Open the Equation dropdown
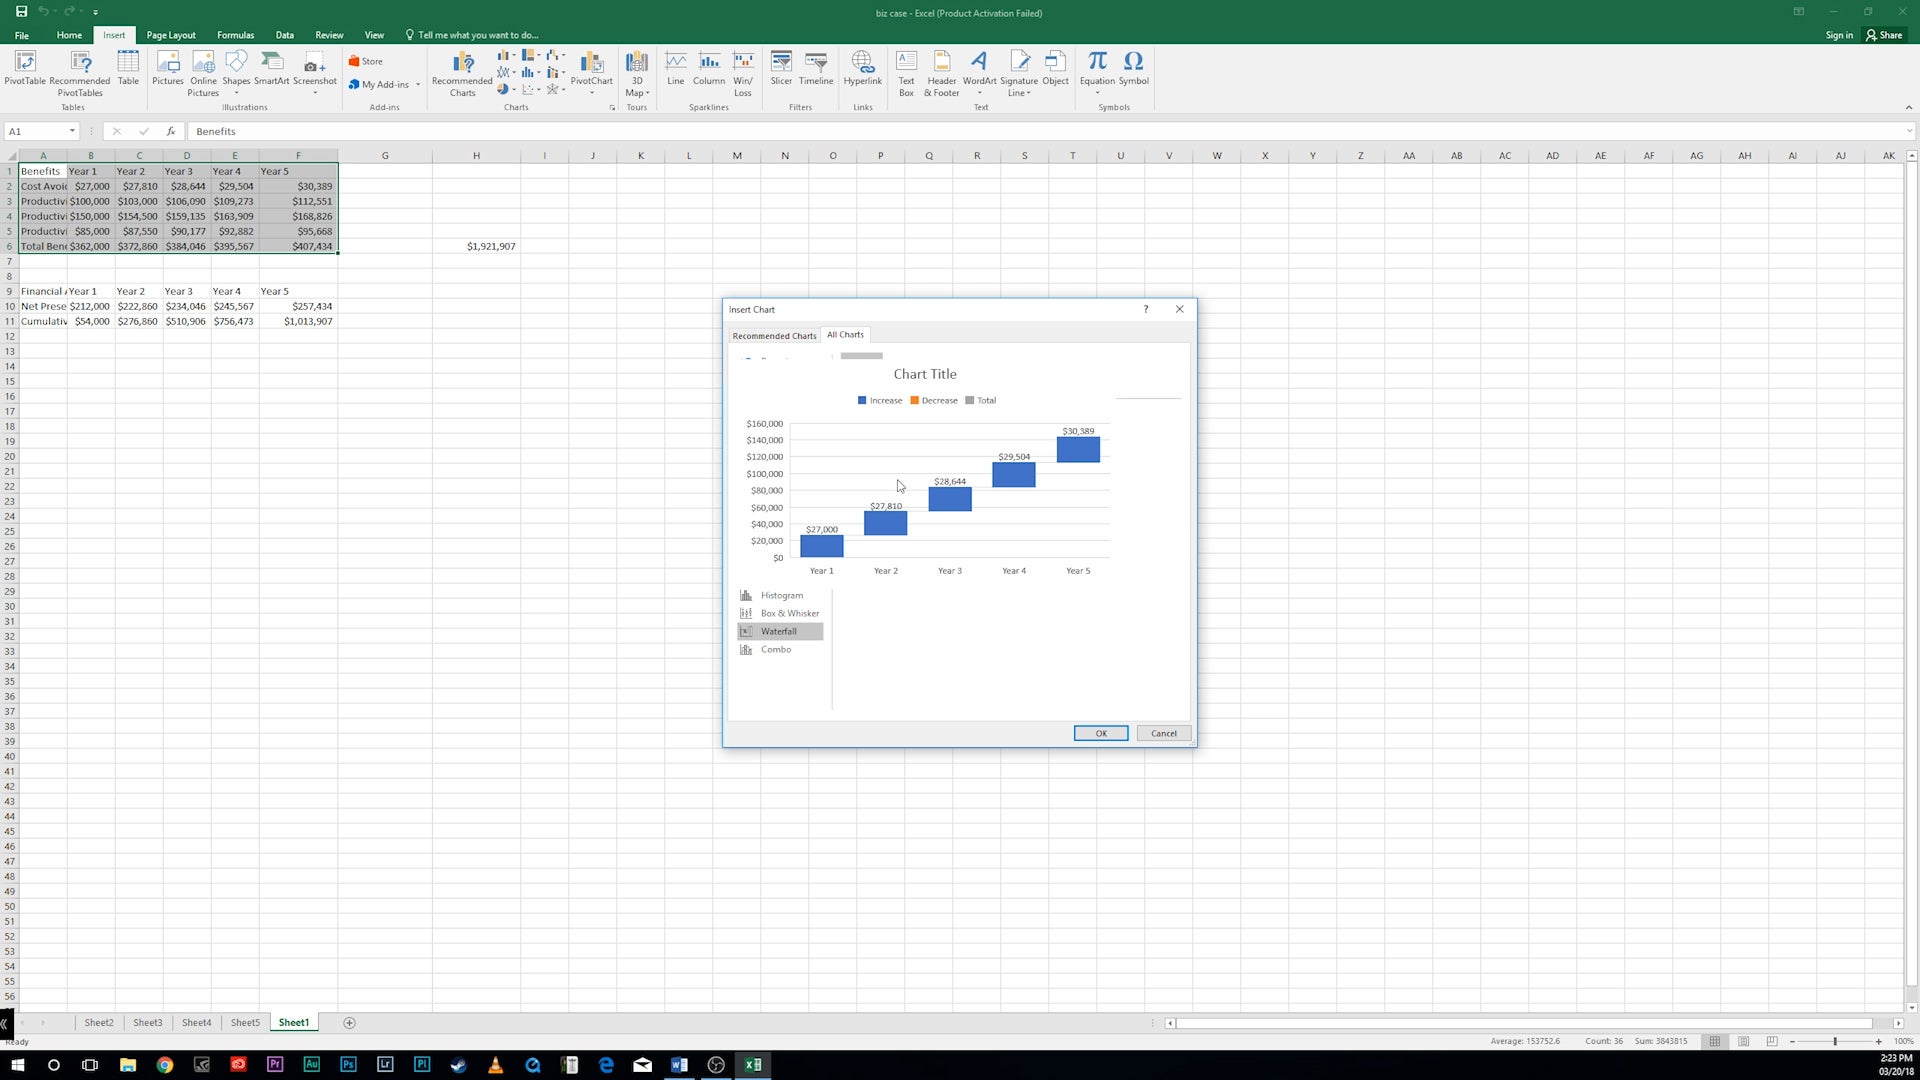This screenshot has width=1920, height=1080. tap(1097, 93)
